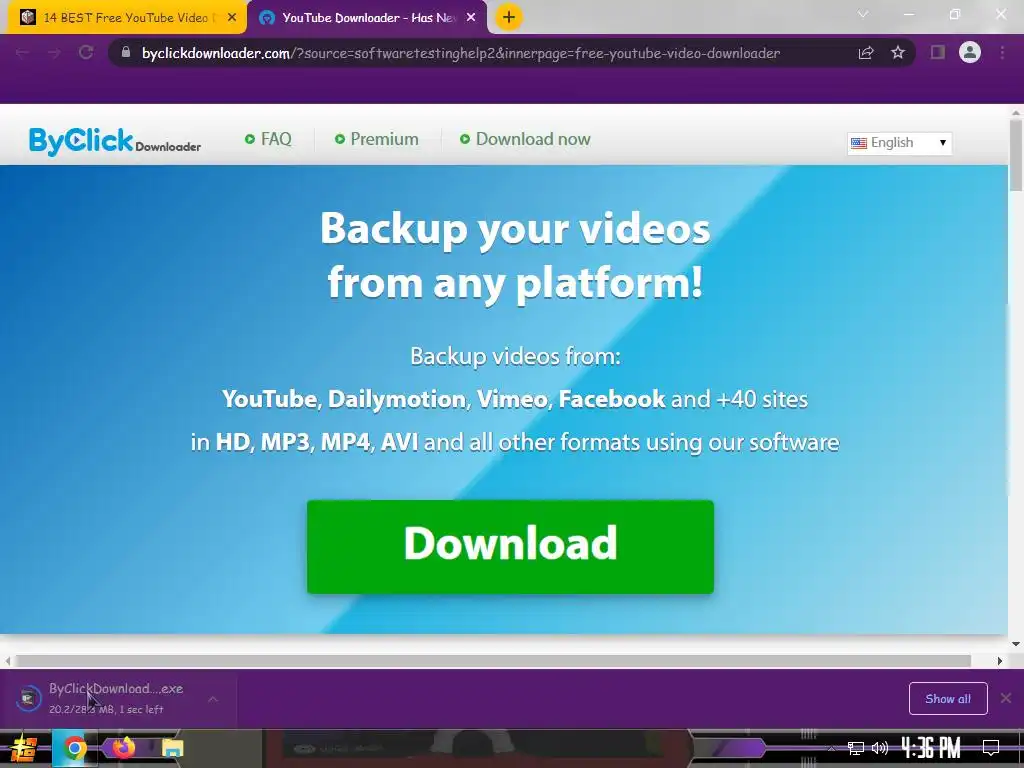1024x768 pixels.
Task: Click the ByClick Downloader logo
Action: click(115, 140)
